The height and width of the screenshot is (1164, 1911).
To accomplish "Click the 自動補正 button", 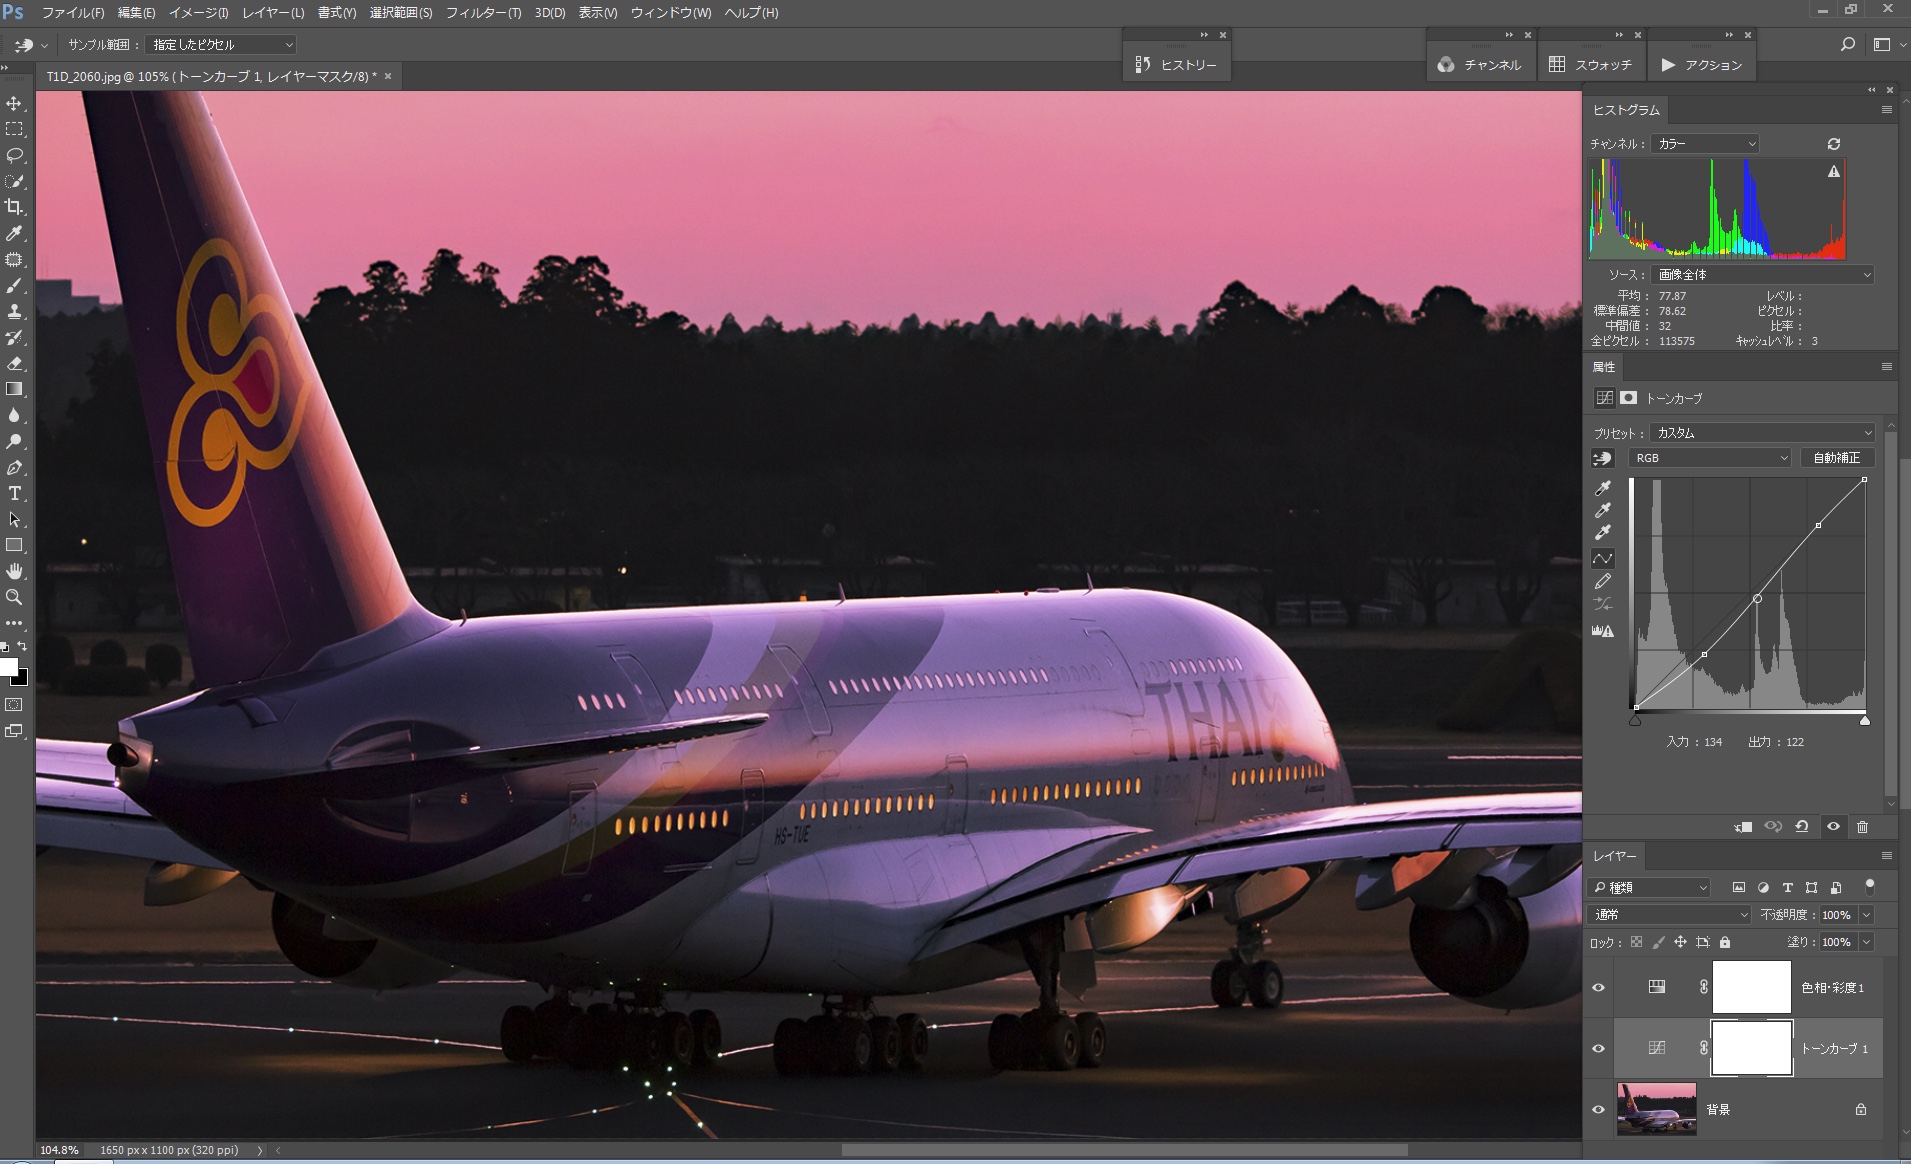I will point(1837,458).
